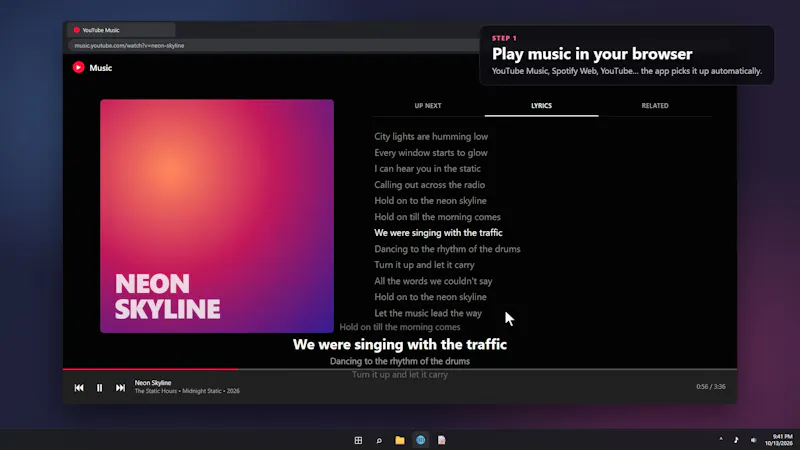
Task: Show hidden system tray icons
Action: tap(721, 439)
